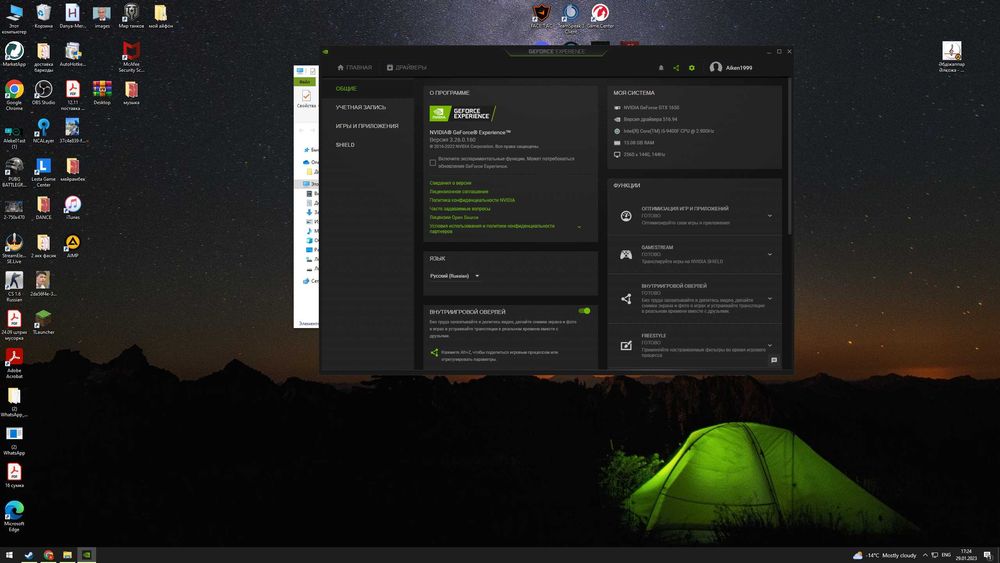Select SHIELD in settings sidebar
The height and width of the screenshot is (563, 1000).
pyautogui.click(x=345, y=145)
